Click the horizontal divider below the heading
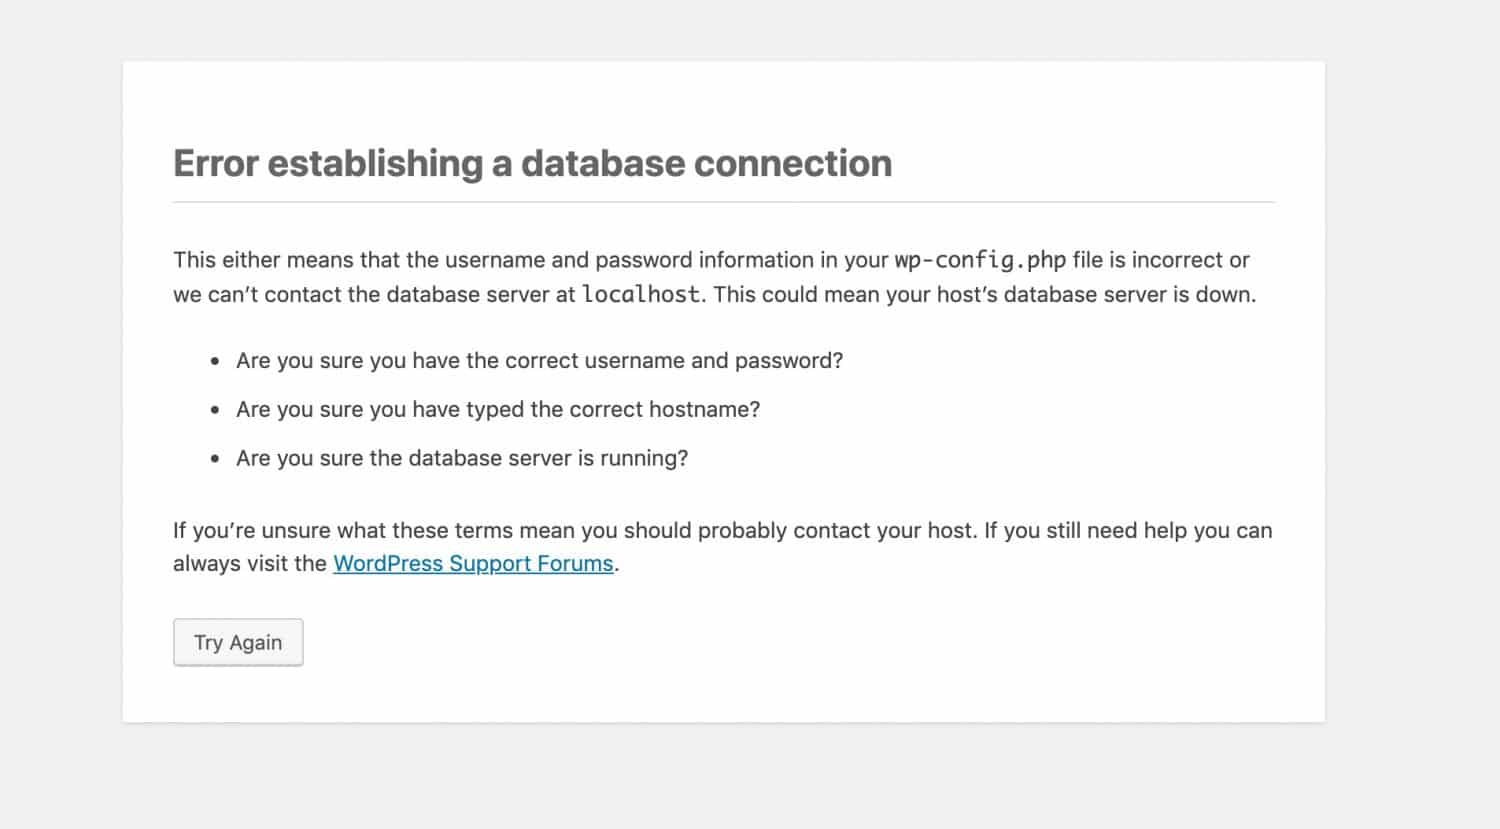Viewport: 1500px width, 829px height. coord(724,202)
